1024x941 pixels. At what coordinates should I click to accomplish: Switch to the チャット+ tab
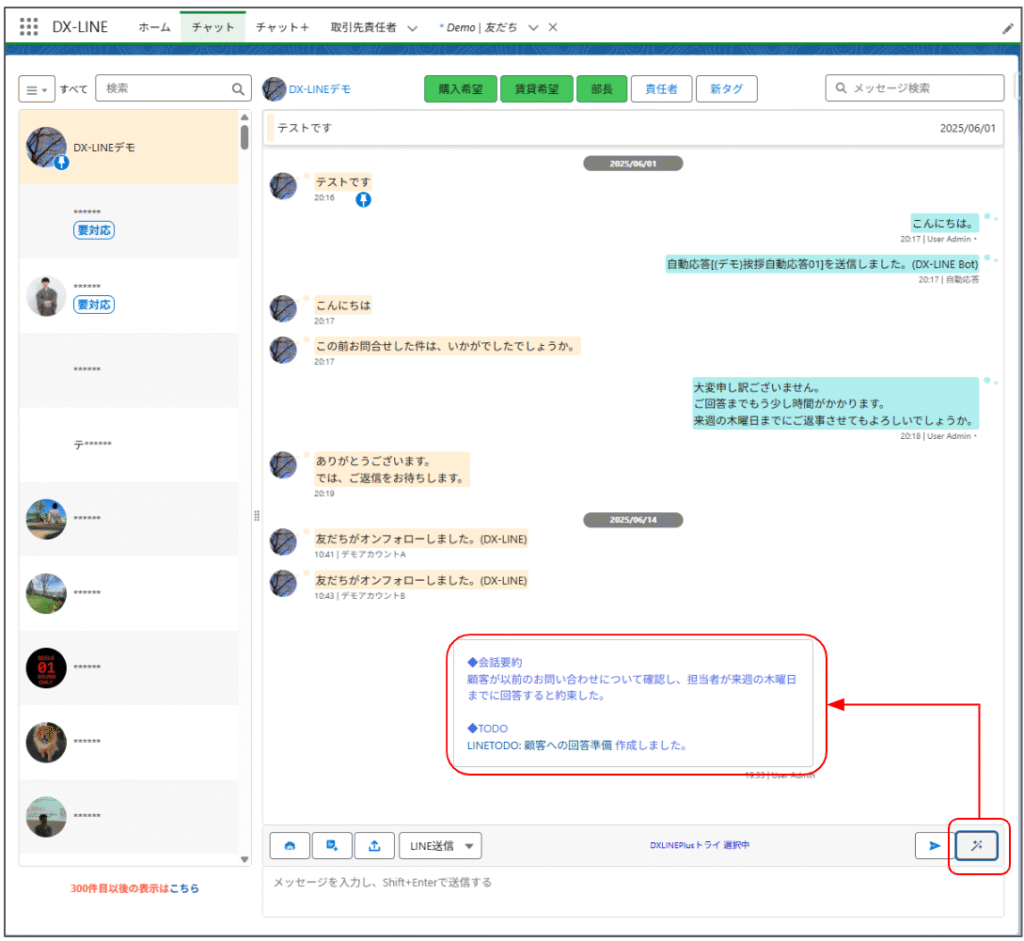point(282,28)
